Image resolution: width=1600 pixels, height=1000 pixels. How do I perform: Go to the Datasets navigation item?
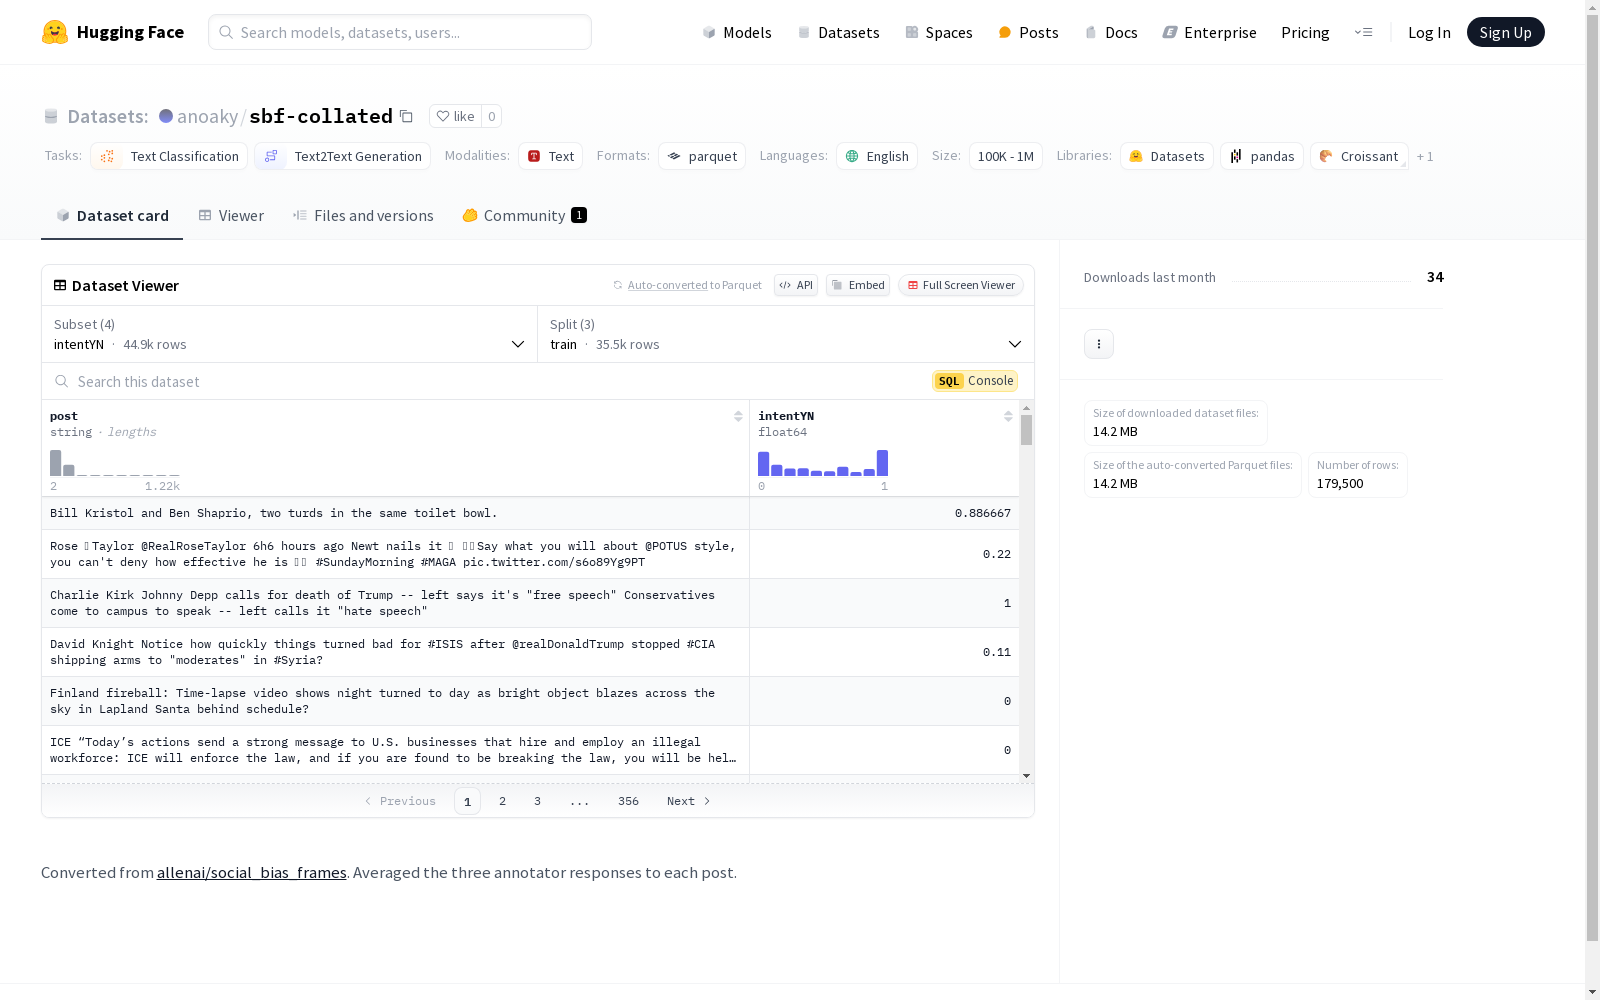[838, 32]
